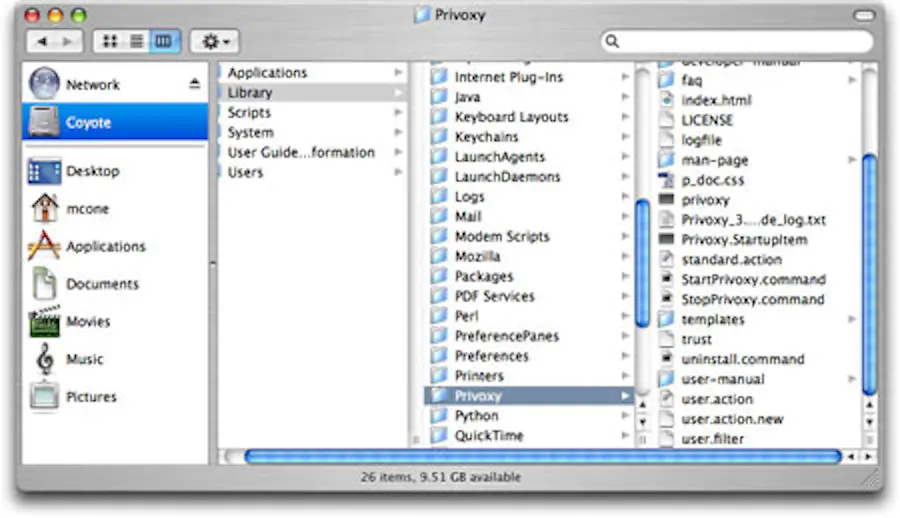This screenshot has height=518, width=900.
Task: Click StartPrivoxy.command file icon
Action: 666,279
